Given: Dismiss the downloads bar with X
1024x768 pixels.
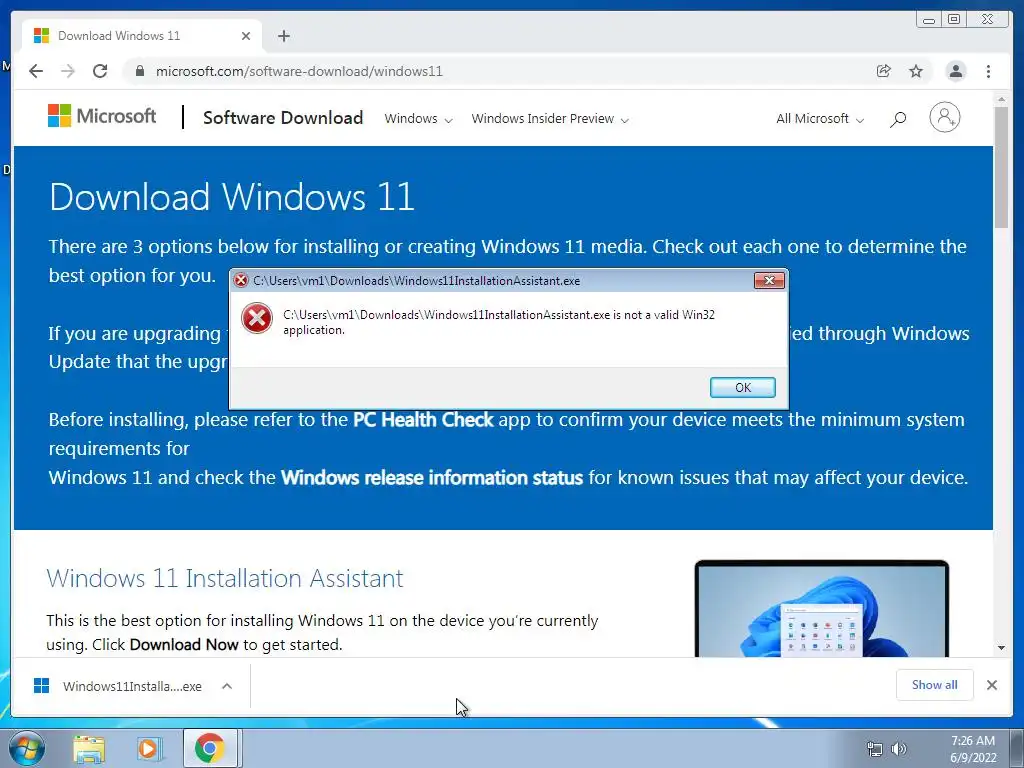Looking at the screenshot, I should pos(991,685).
